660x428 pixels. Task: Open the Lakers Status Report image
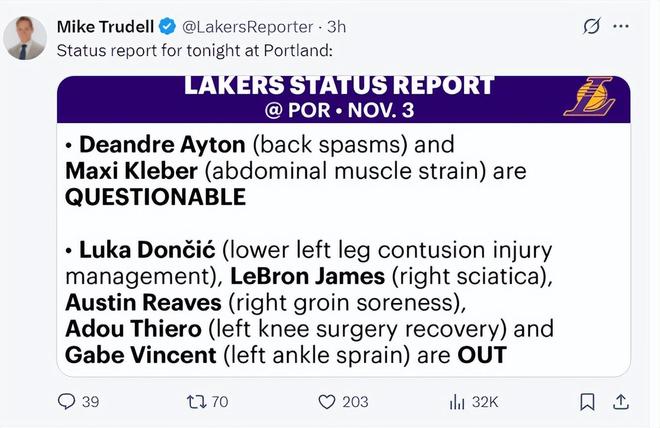click(343, 250)
